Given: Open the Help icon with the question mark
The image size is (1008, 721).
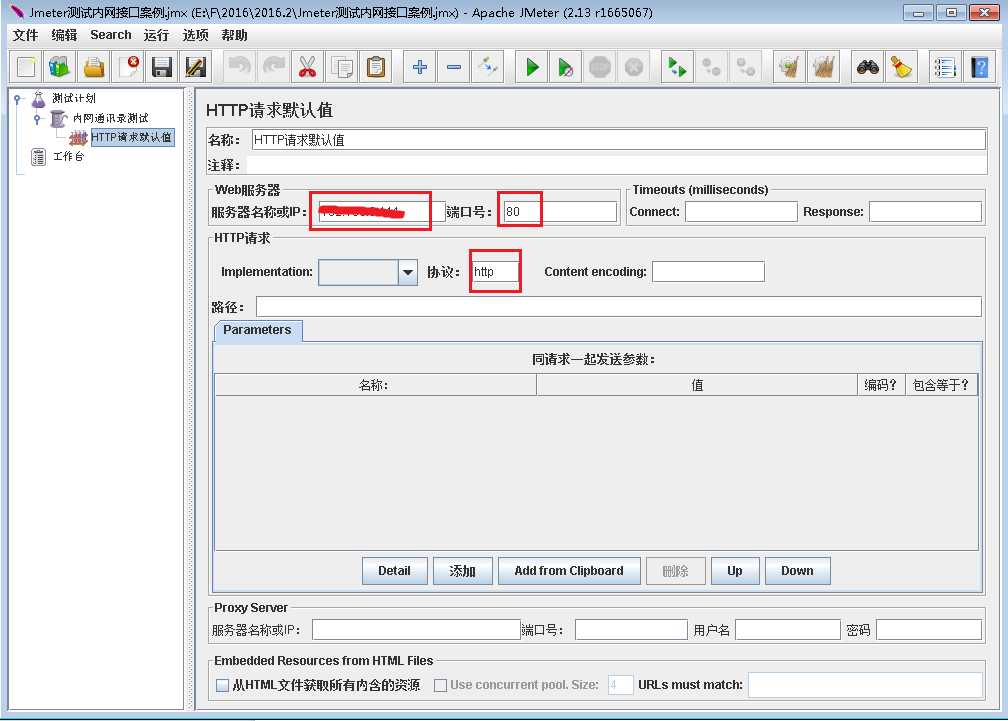Looking at the screenshot, I should [980, 66].
